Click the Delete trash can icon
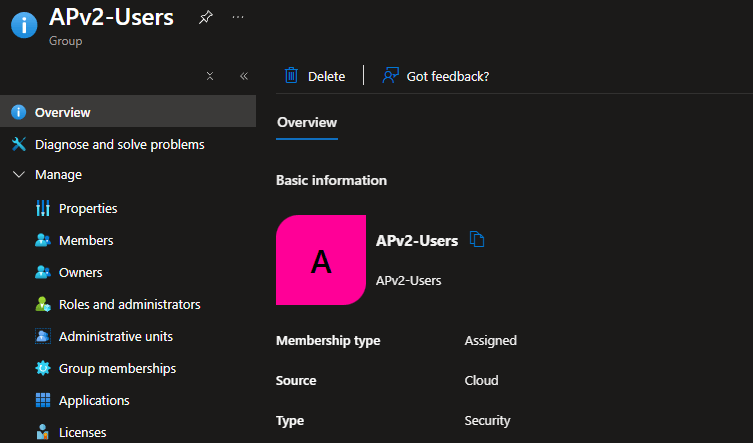The width and height of the screenshot is (753, 443). [291, 75]
